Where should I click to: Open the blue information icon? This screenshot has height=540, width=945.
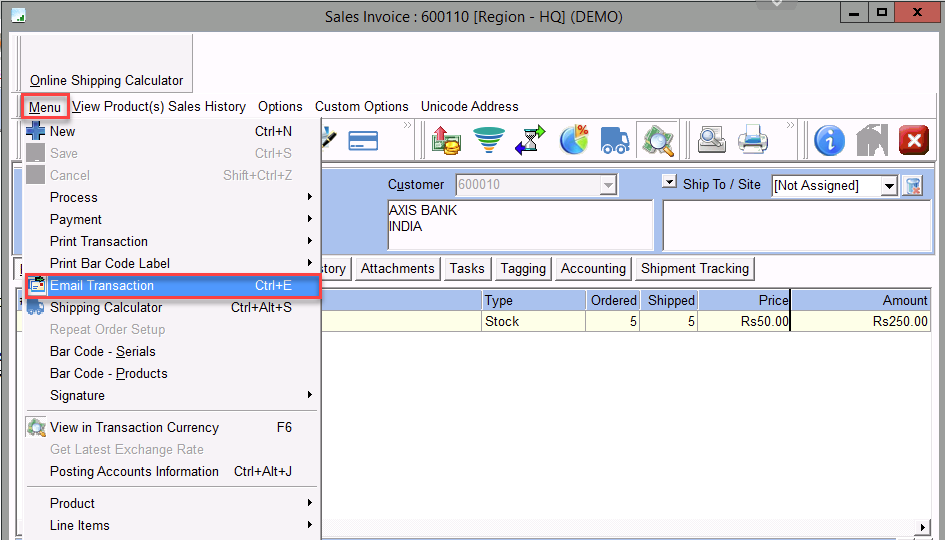[x=829, y=141]
